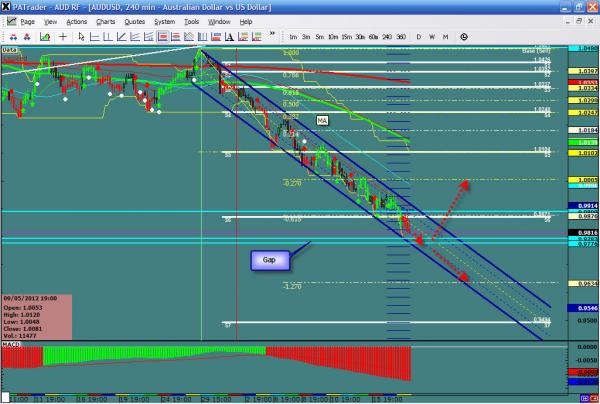This screenshot has height=404, width=600.
Task: Click the PATrader chart icon beside Page menu
Action: pyautogui.click(x=11, y=21)
